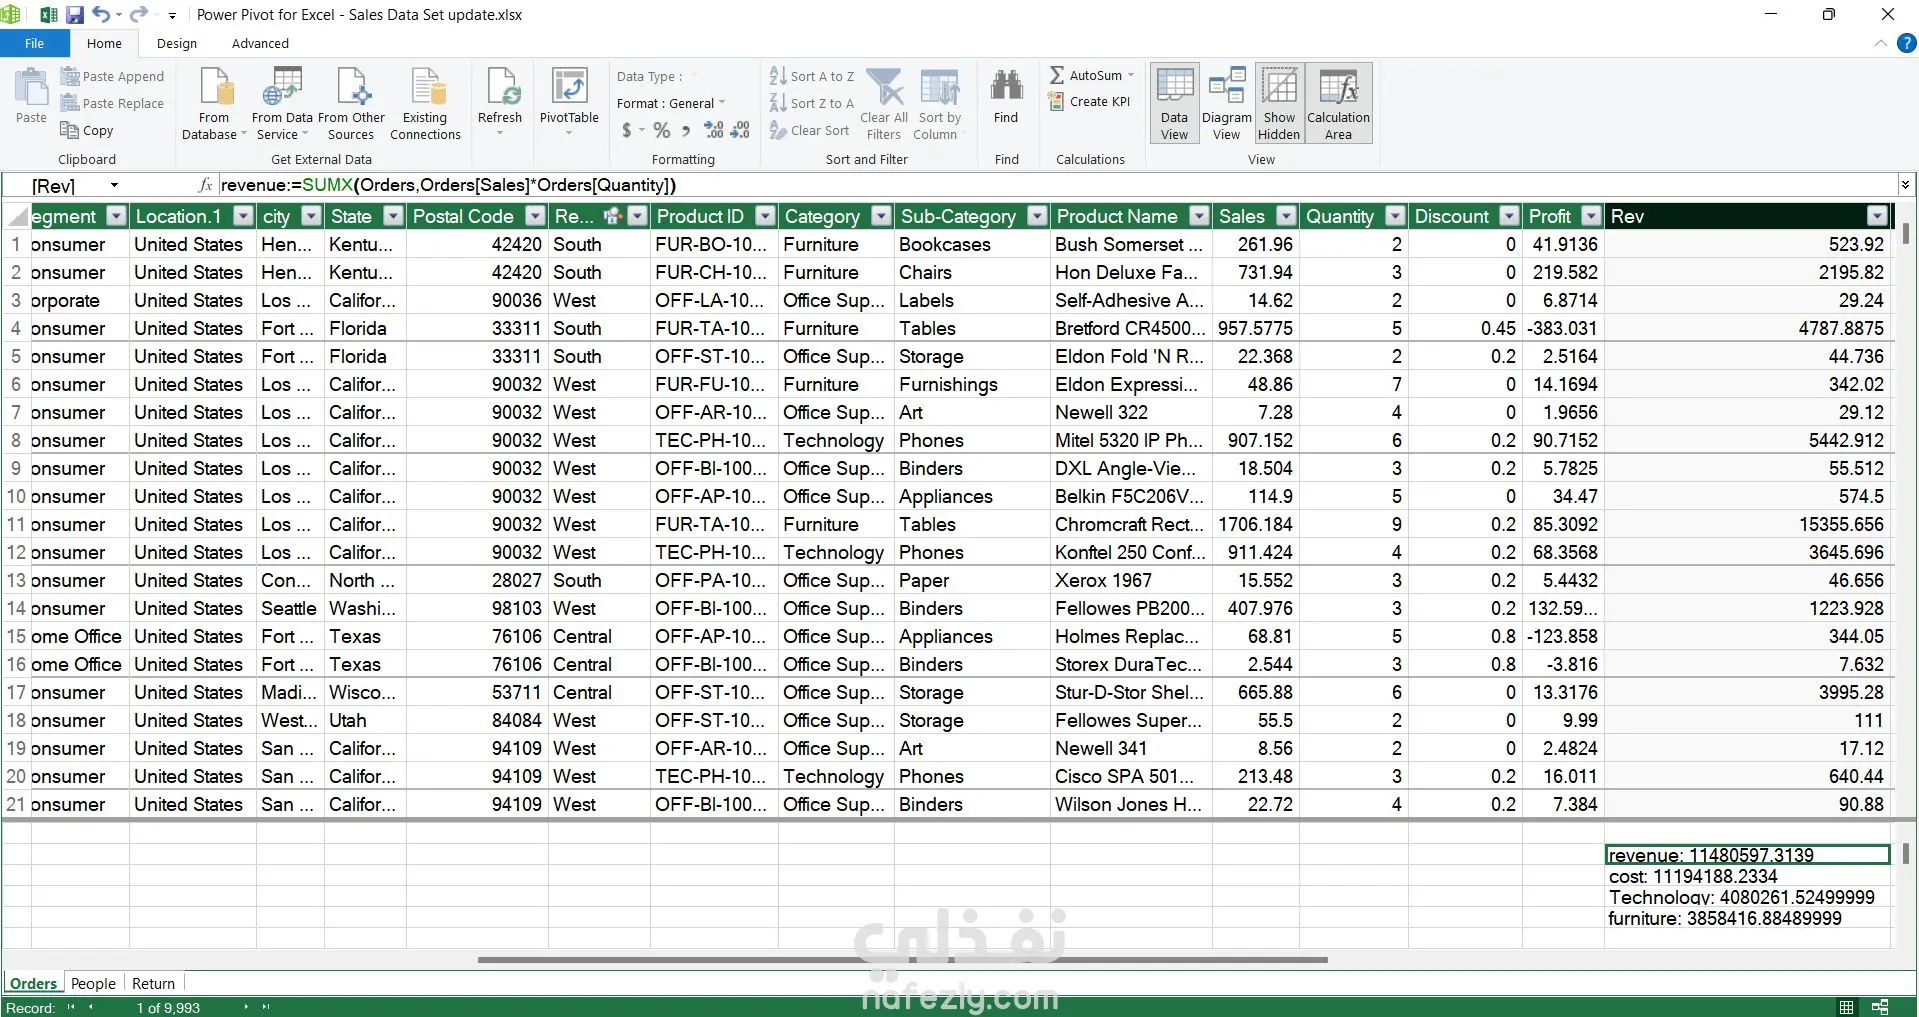Open Sub-Category column filter dropdown

point(1037,216)
